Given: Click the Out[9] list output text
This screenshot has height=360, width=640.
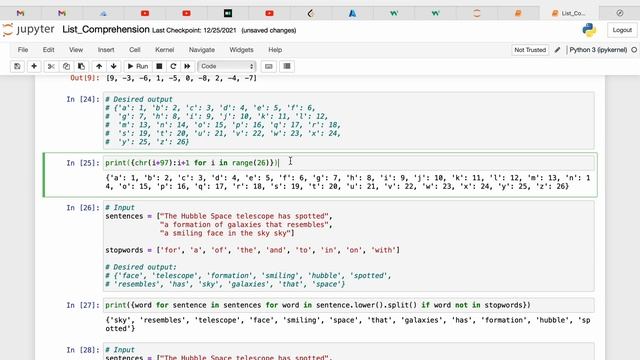Looking at the screenshot, I should click(x=181, y=78).
